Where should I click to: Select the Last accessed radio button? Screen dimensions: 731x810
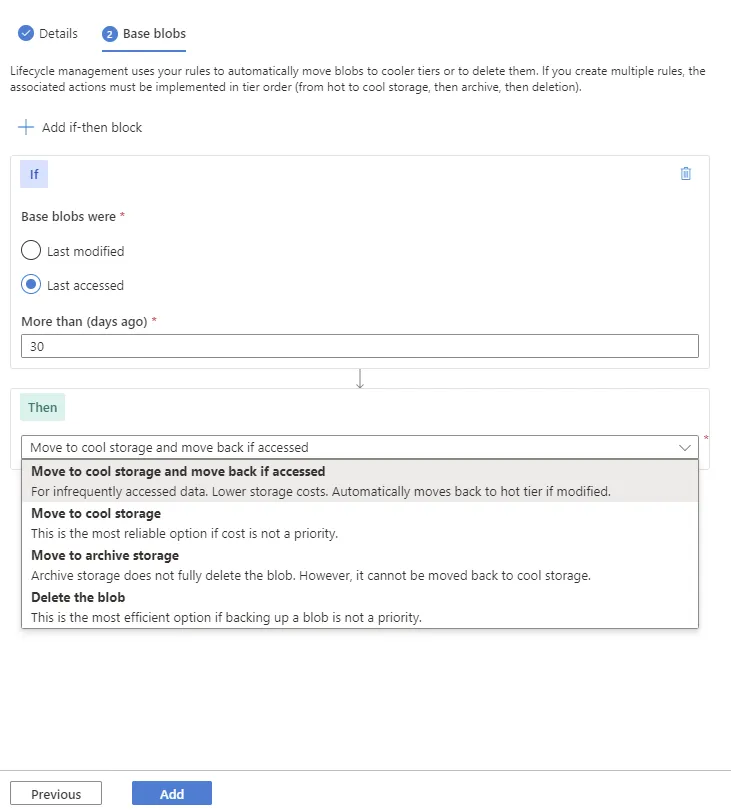(x=31, y=284)
